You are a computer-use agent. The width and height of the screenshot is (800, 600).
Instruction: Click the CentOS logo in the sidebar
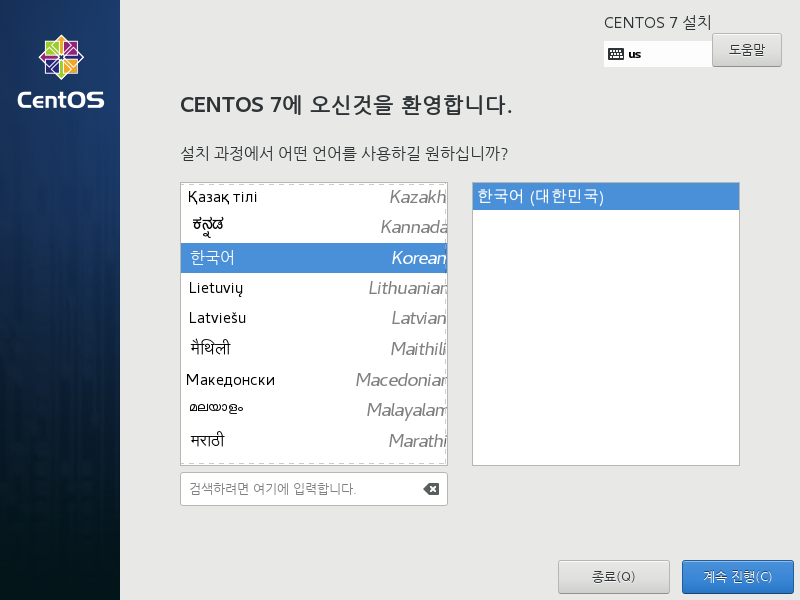click(x=61, y=72)
